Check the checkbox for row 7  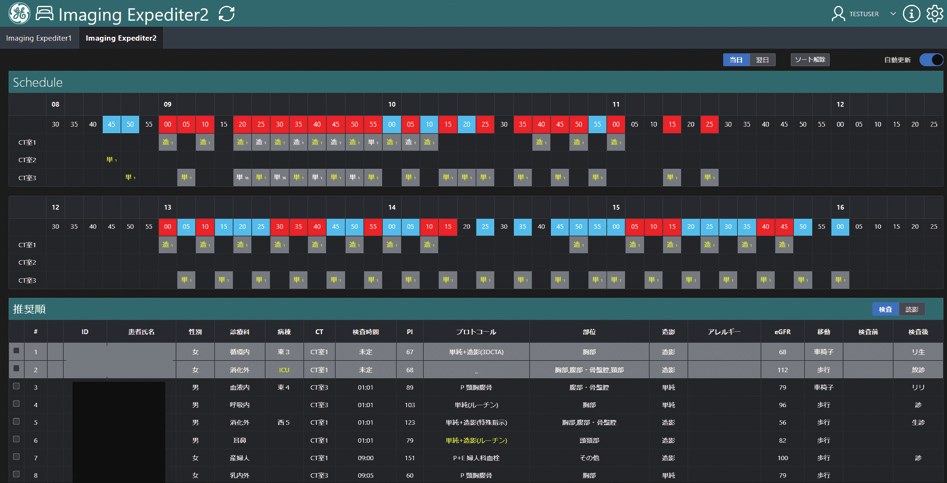[x=16, y=457]
